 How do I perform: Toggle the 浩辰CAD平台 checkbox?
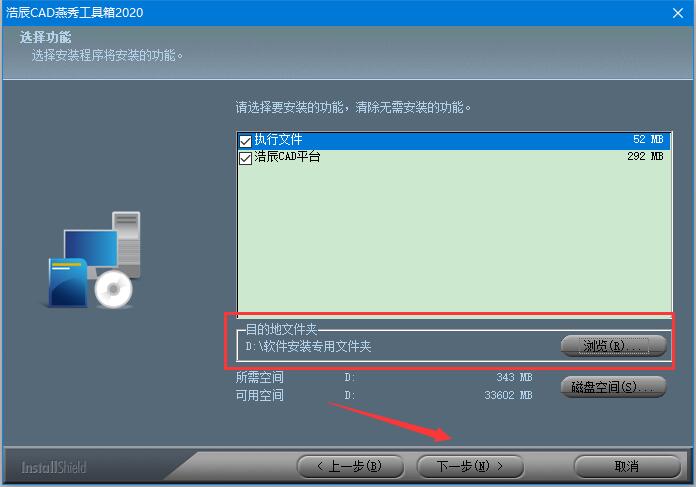point(245,158)
